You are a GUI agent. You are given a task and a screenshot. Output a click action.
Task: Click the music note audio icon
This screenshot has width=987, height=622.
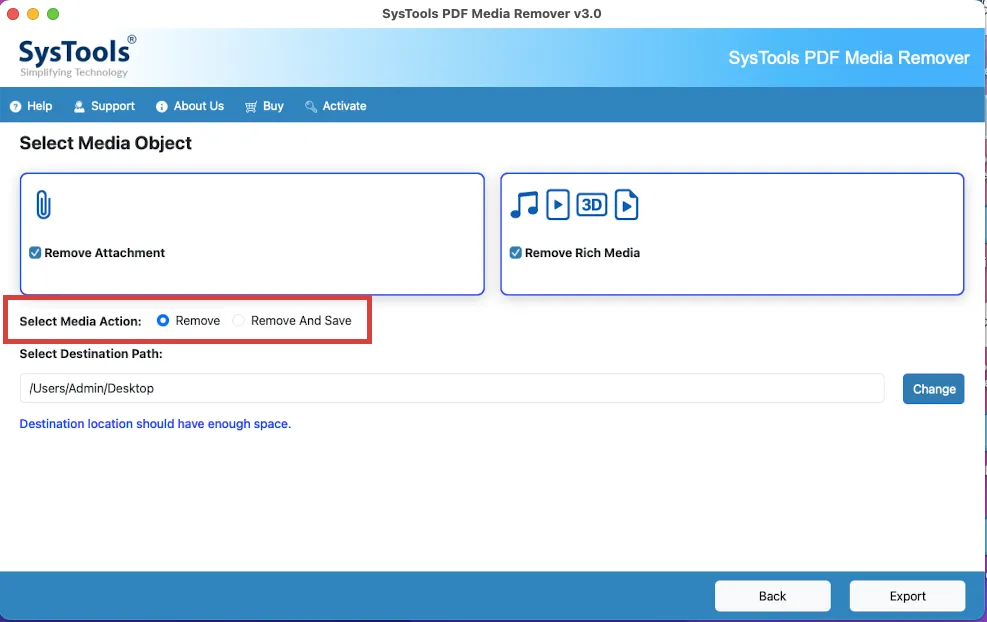point(524,205)
